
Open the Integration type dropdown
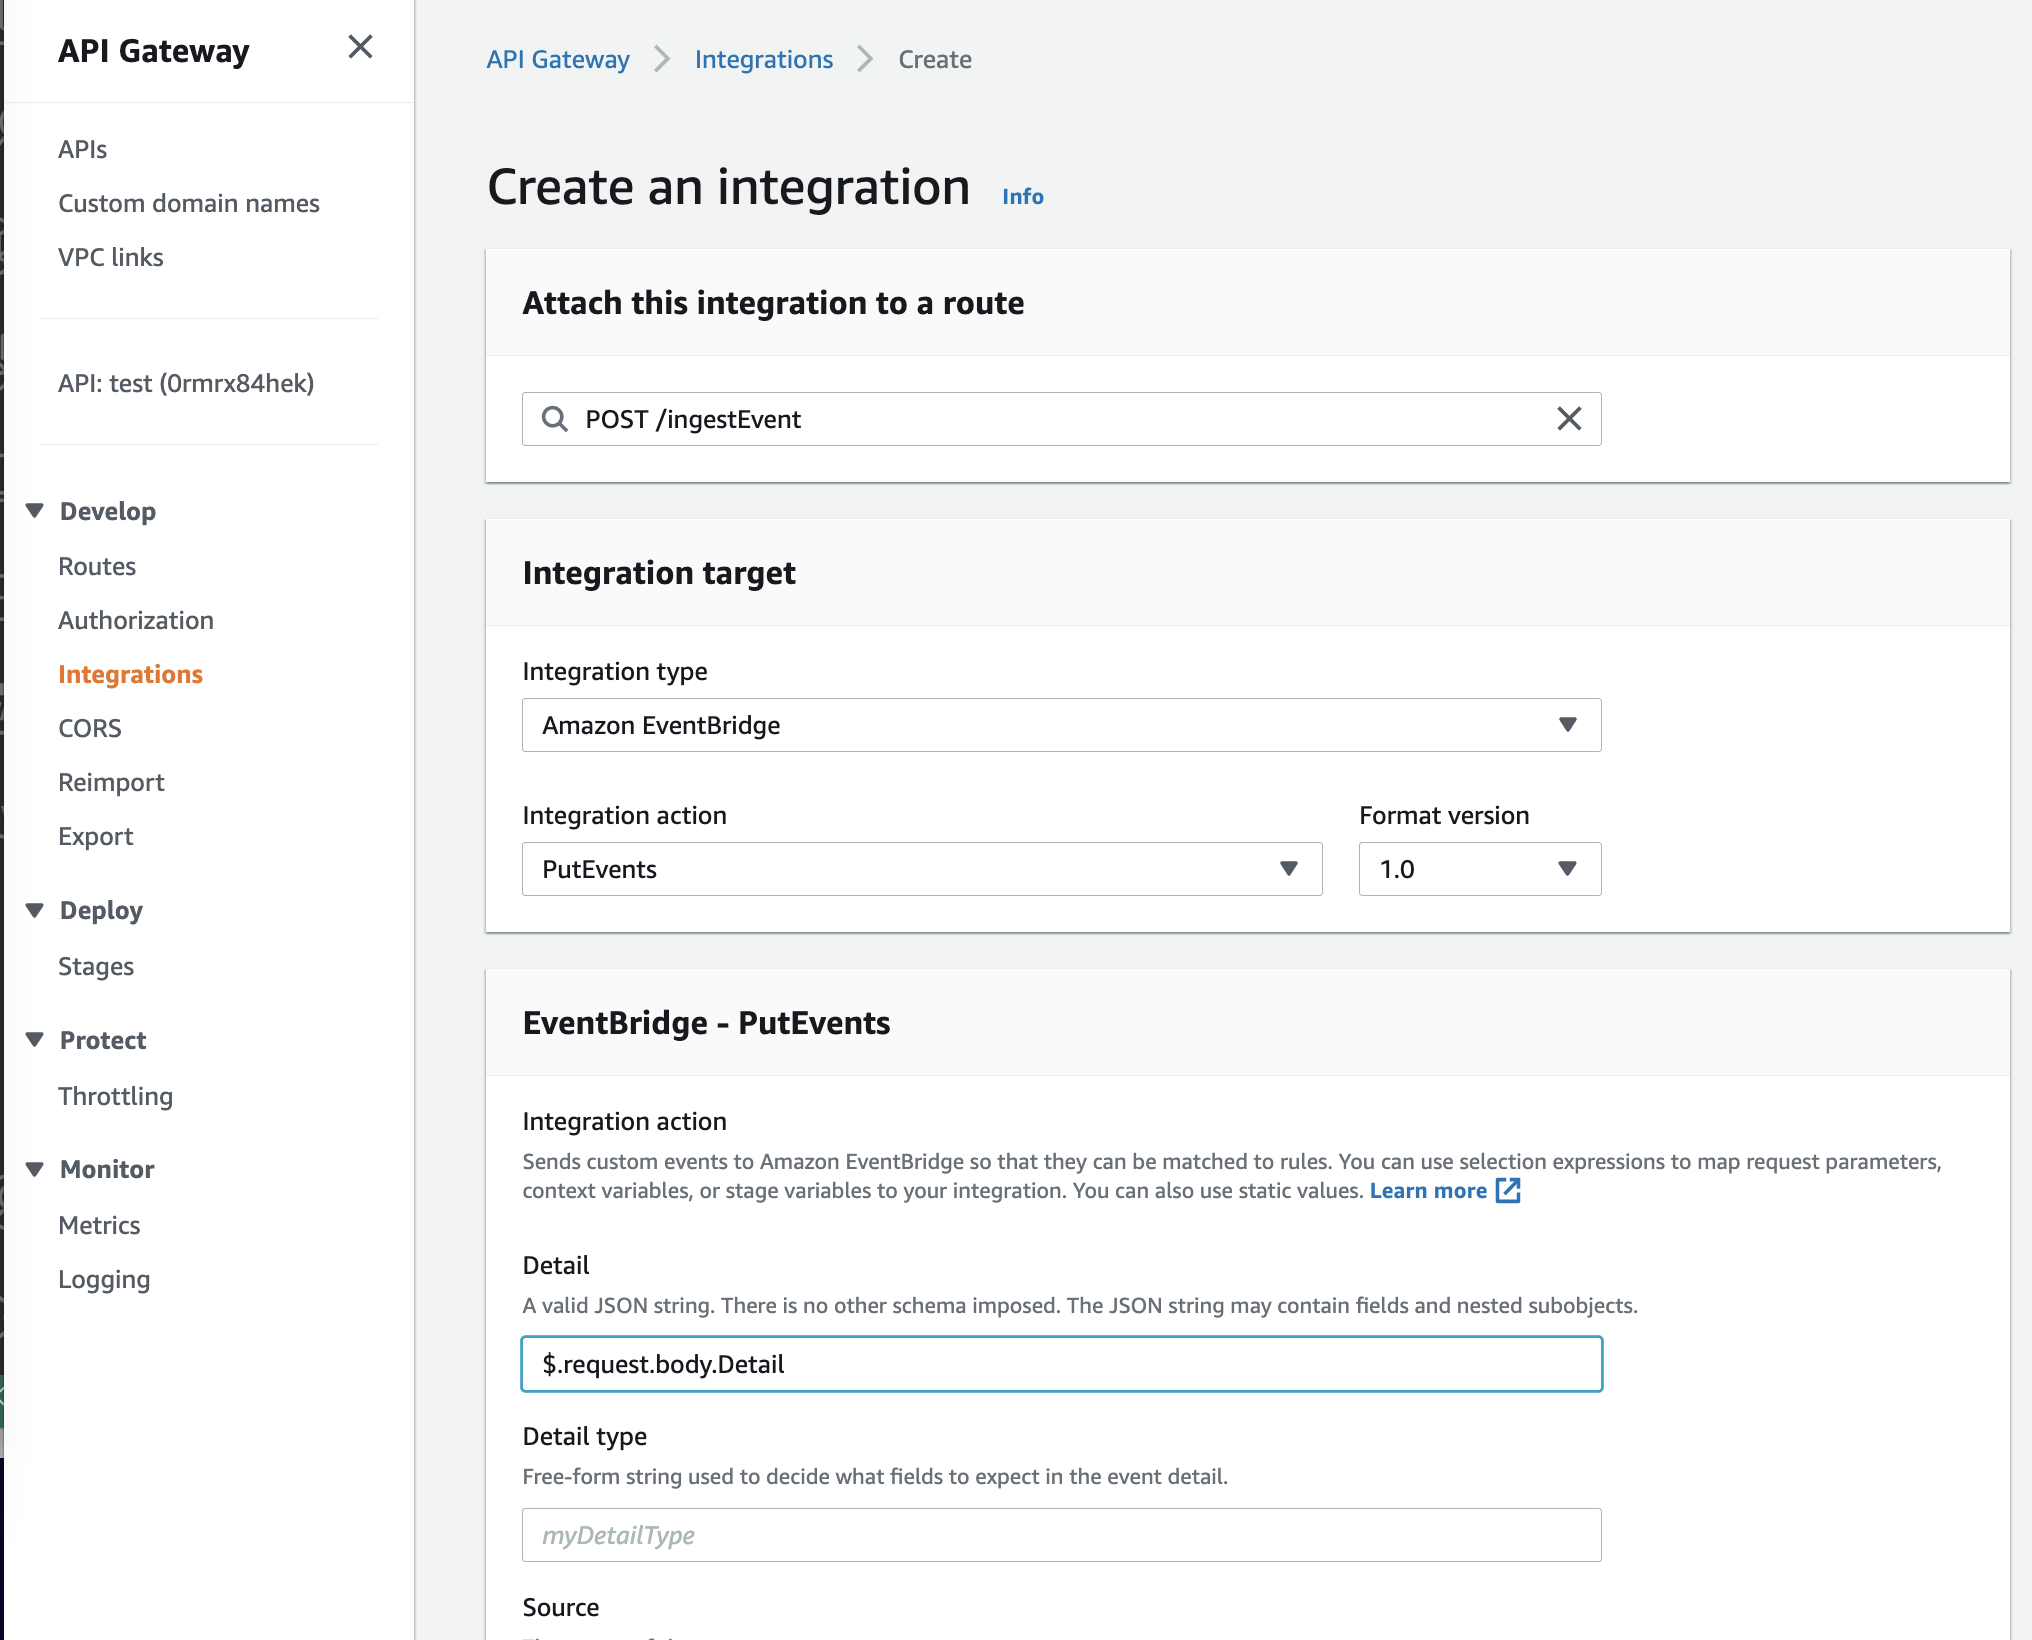[1061, 725]
